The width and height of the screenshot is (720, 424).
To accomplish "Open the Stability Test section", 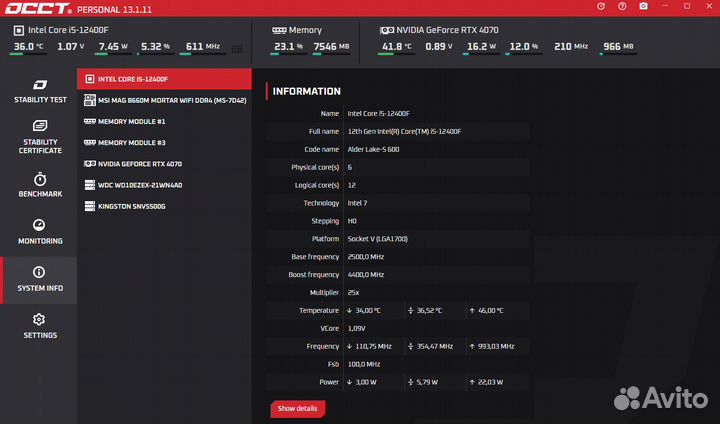I will (x=39, y=91).
